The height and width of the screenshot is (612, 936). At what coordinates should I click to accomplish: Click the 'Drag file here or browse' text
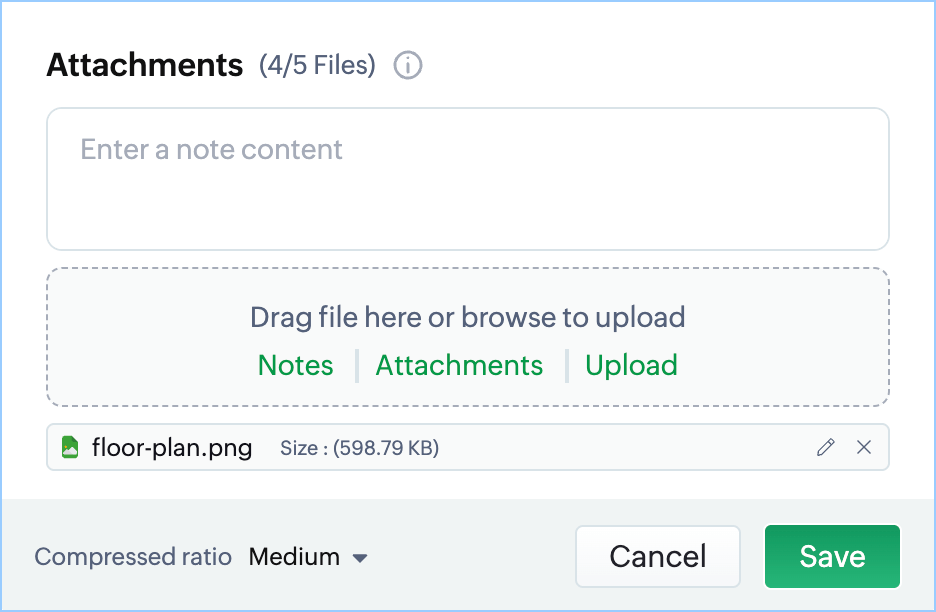(467, 318)
